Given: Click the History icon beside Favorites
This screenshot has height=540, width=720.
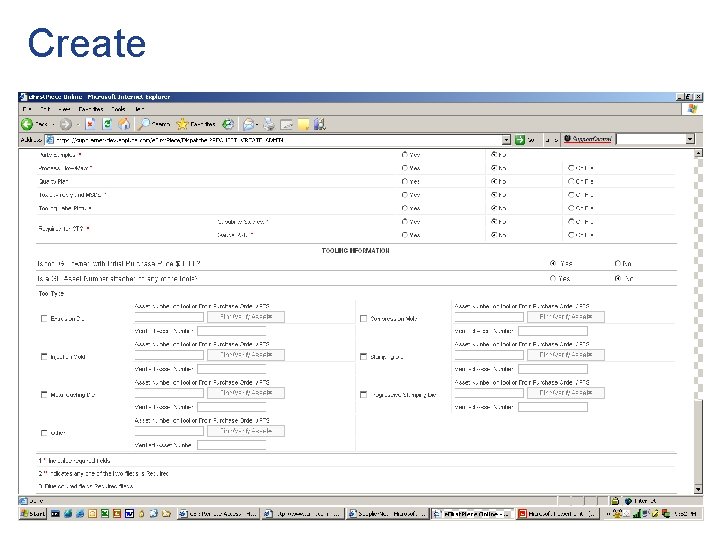Looking at the screenshot, I should coord(228,124).
